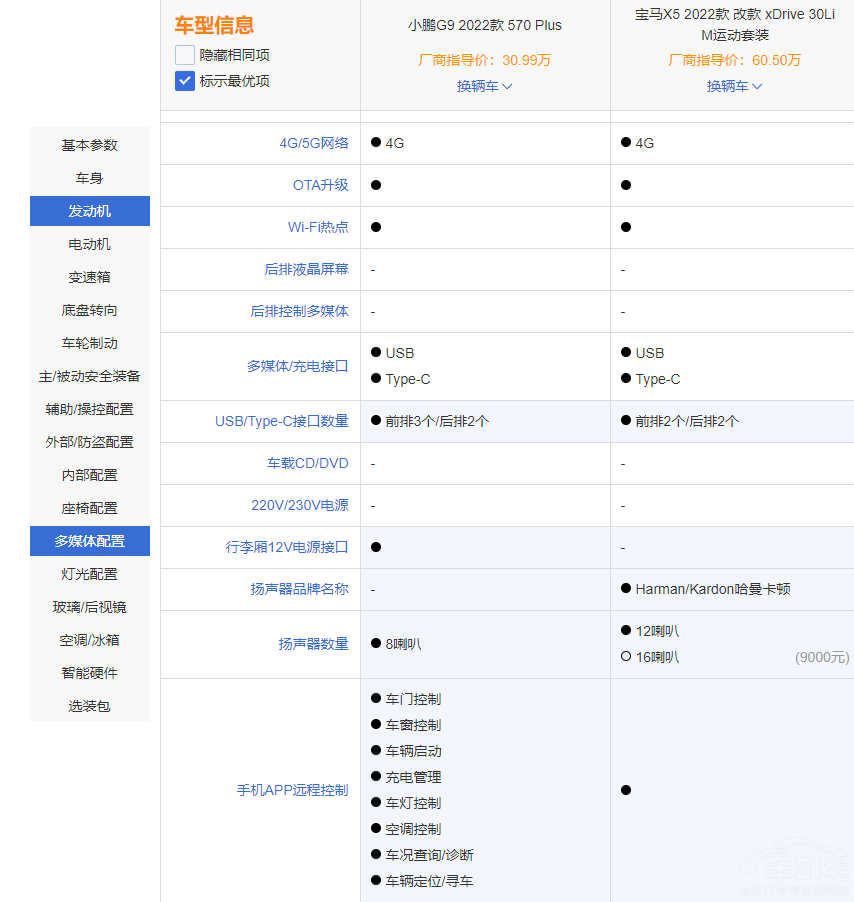854x902 pixels.
Task: Select 发动机 in the left navigation
Action: coord(90,211)
